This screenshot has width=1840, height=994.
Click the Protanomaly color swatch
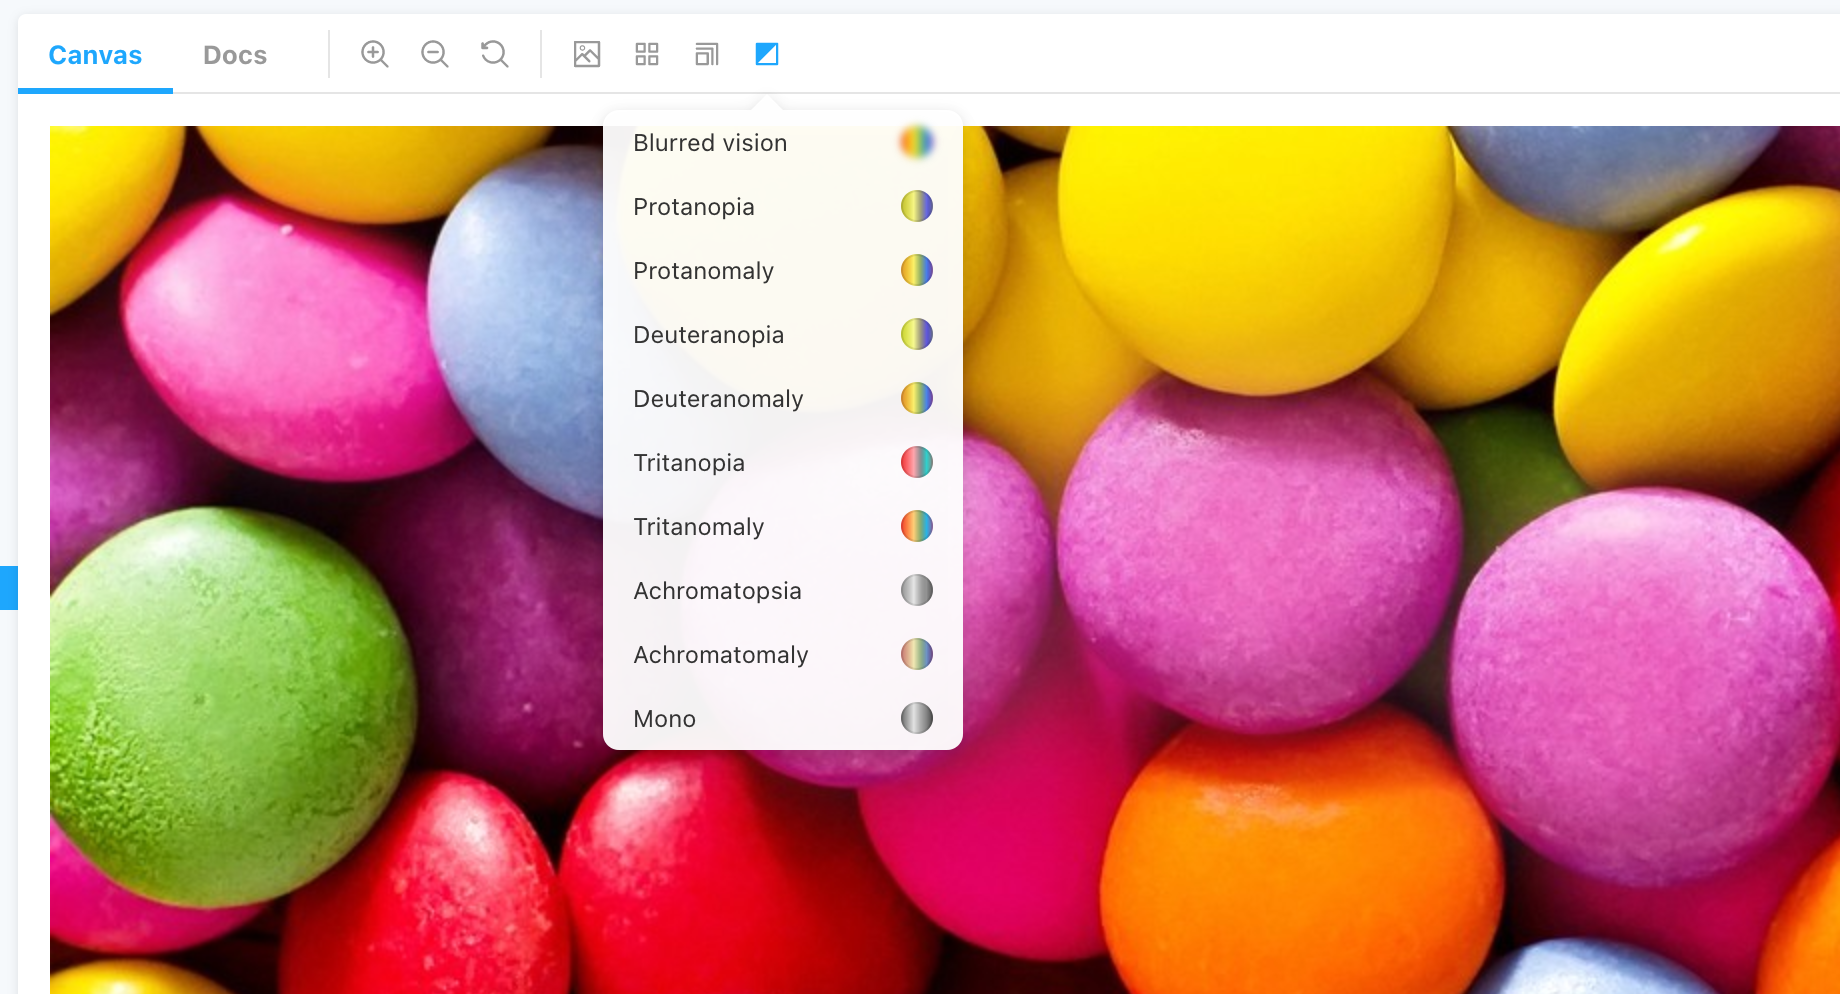[917, 270]
